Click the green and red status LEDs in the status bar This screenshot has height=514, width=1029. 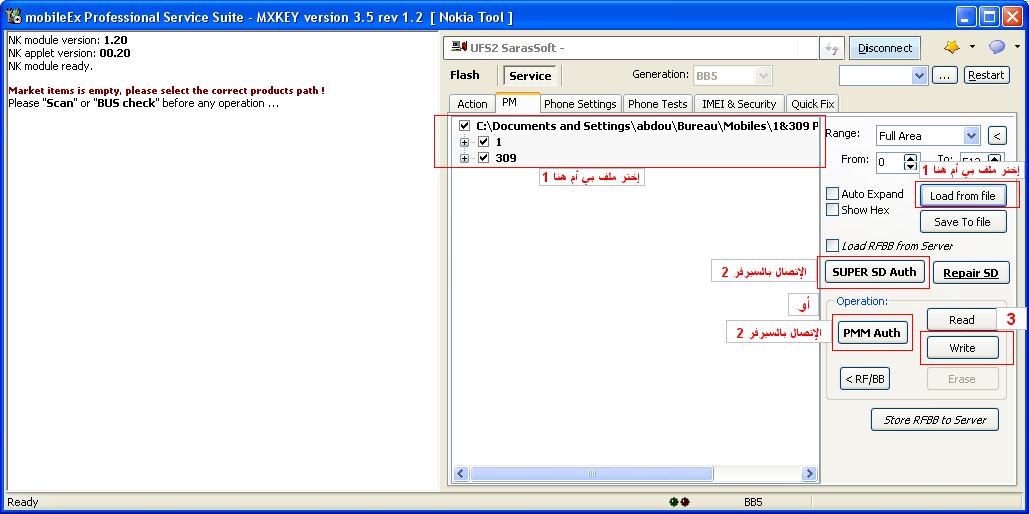(679, 502)
